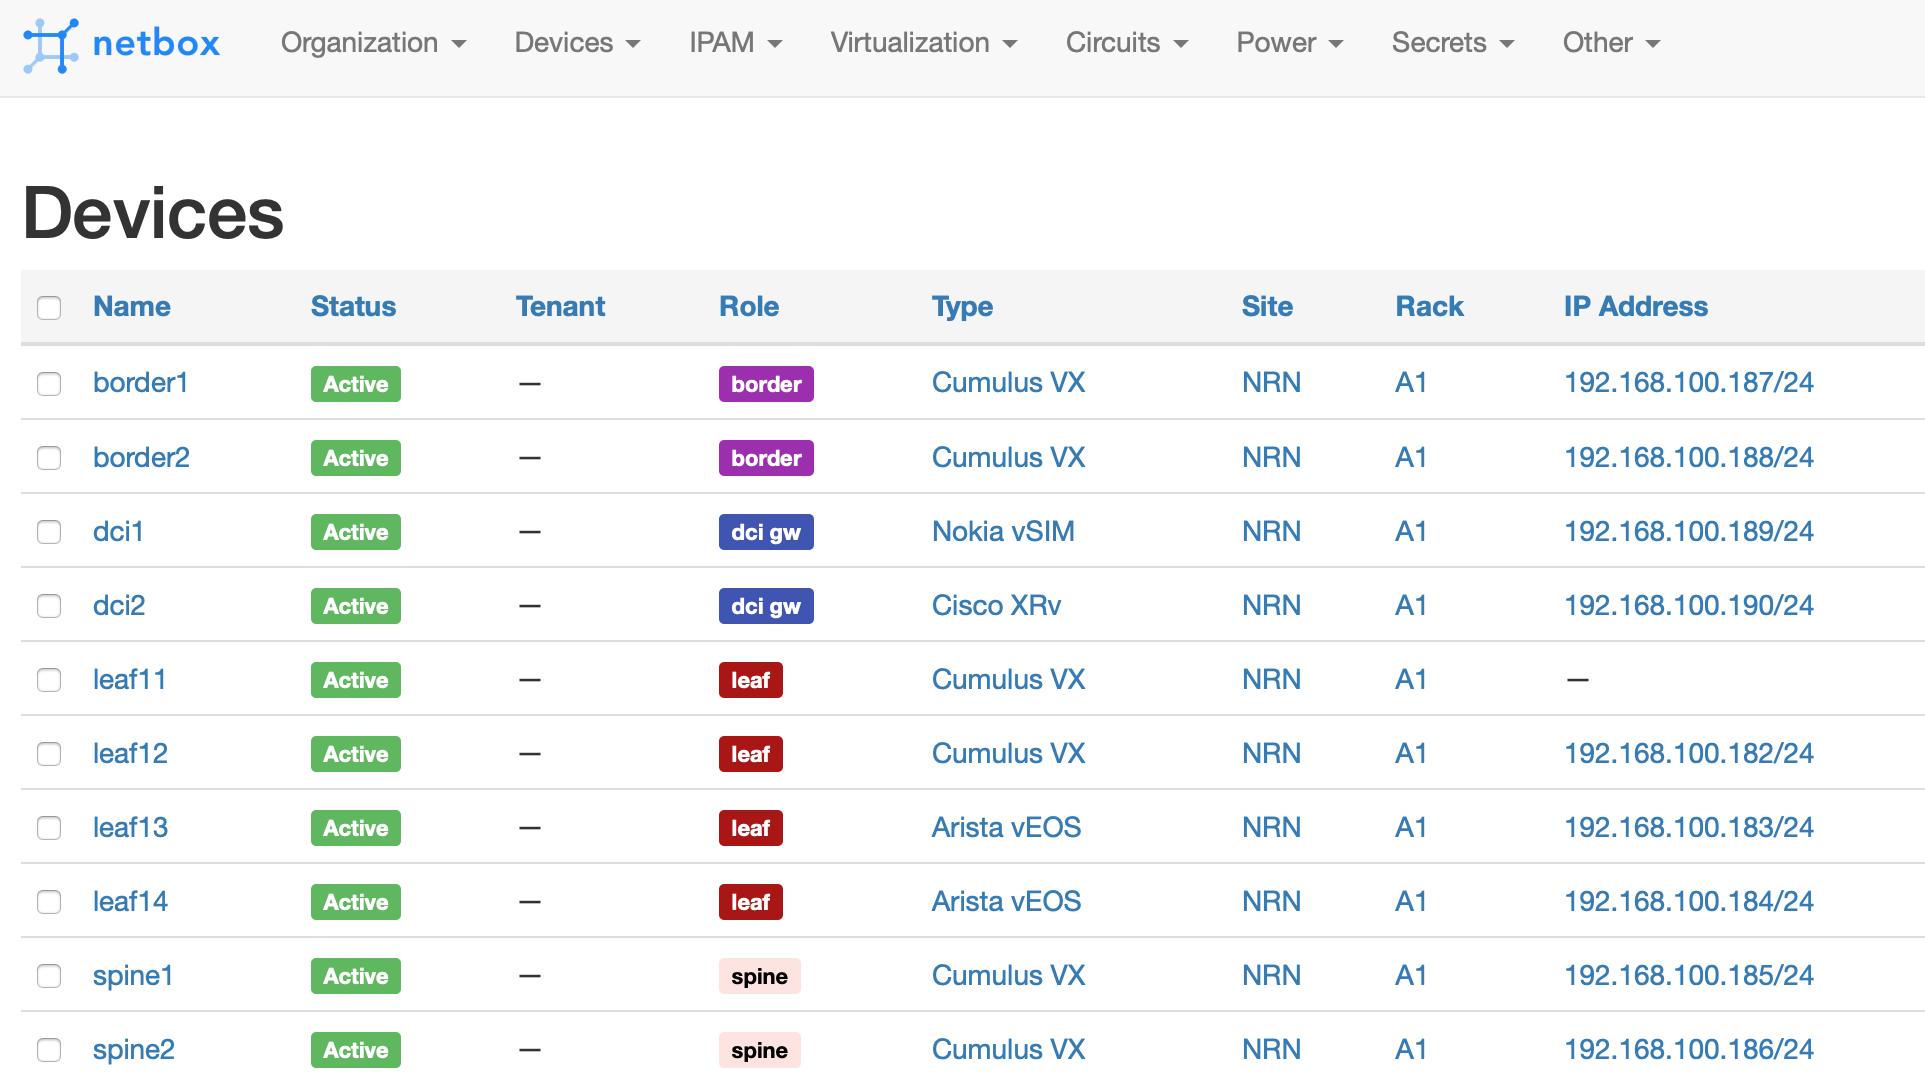The width and height of the screenshot is (1925, 1083).
Task: Sort by the Type column header
Action: coord(962,306)
